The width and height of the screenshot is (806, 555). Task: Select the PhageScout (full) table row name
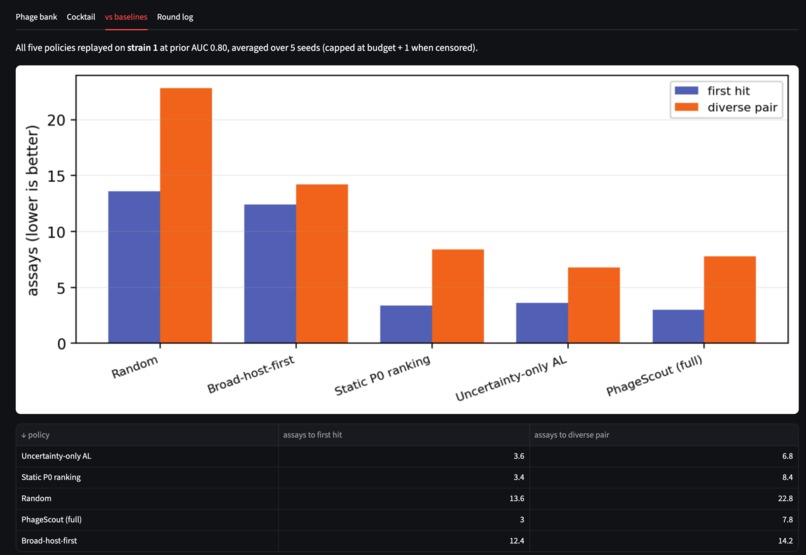(51, 519)
